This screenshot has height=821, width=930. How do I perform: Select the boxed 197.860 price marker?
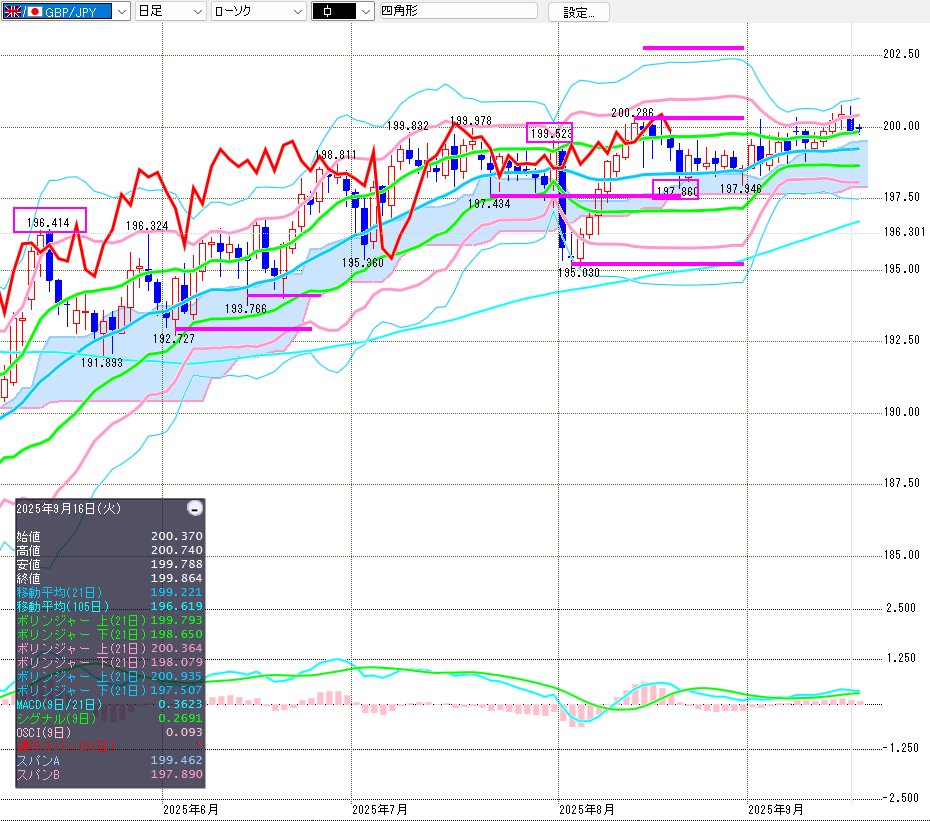pos(676,190)
